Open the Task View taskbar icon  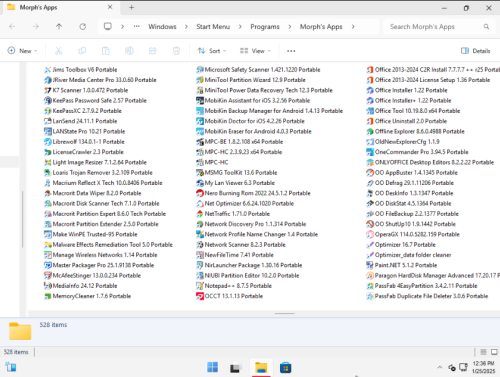[236, 367]
